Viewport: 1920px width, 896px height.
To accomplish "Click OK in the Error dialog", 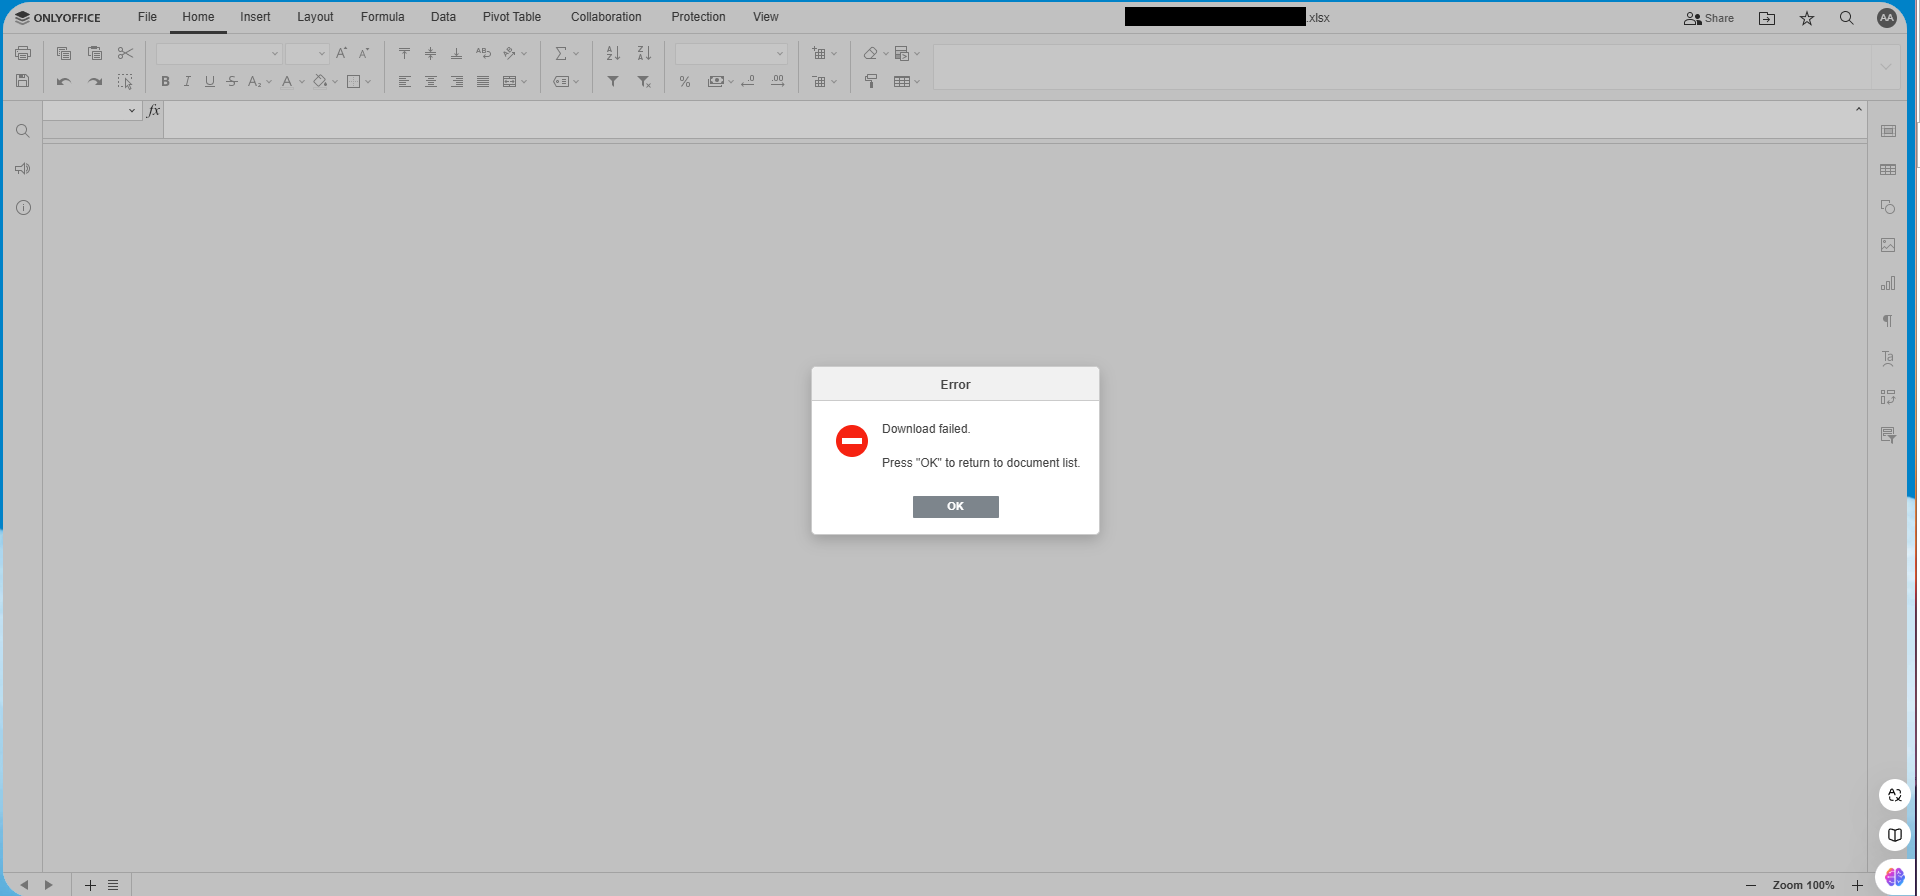I will (955, 506).
